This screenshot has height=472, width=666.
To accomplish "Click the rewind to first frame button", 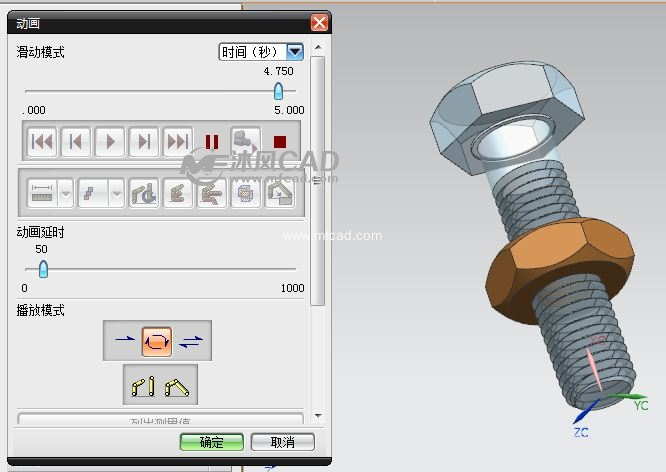I will pyautogui.click(x=41, y=142).
